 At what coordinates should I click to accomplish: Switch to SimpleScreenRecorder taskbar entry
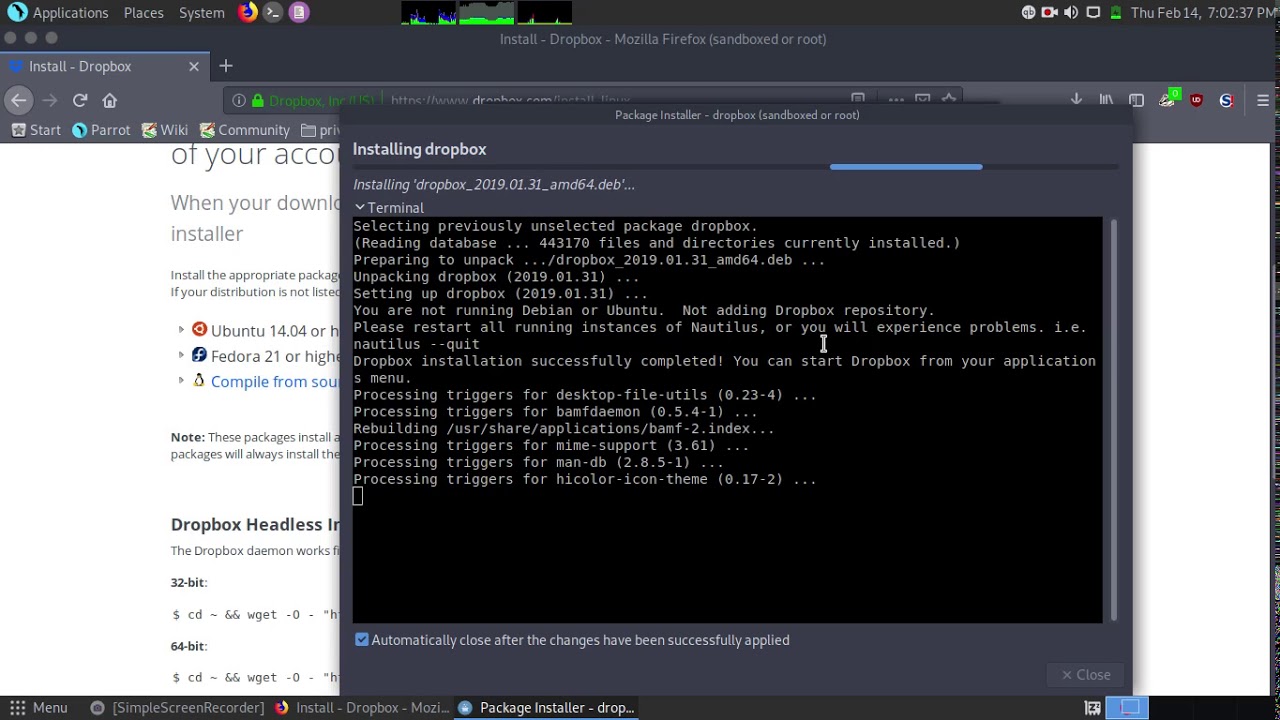click(x=177, y=707)
